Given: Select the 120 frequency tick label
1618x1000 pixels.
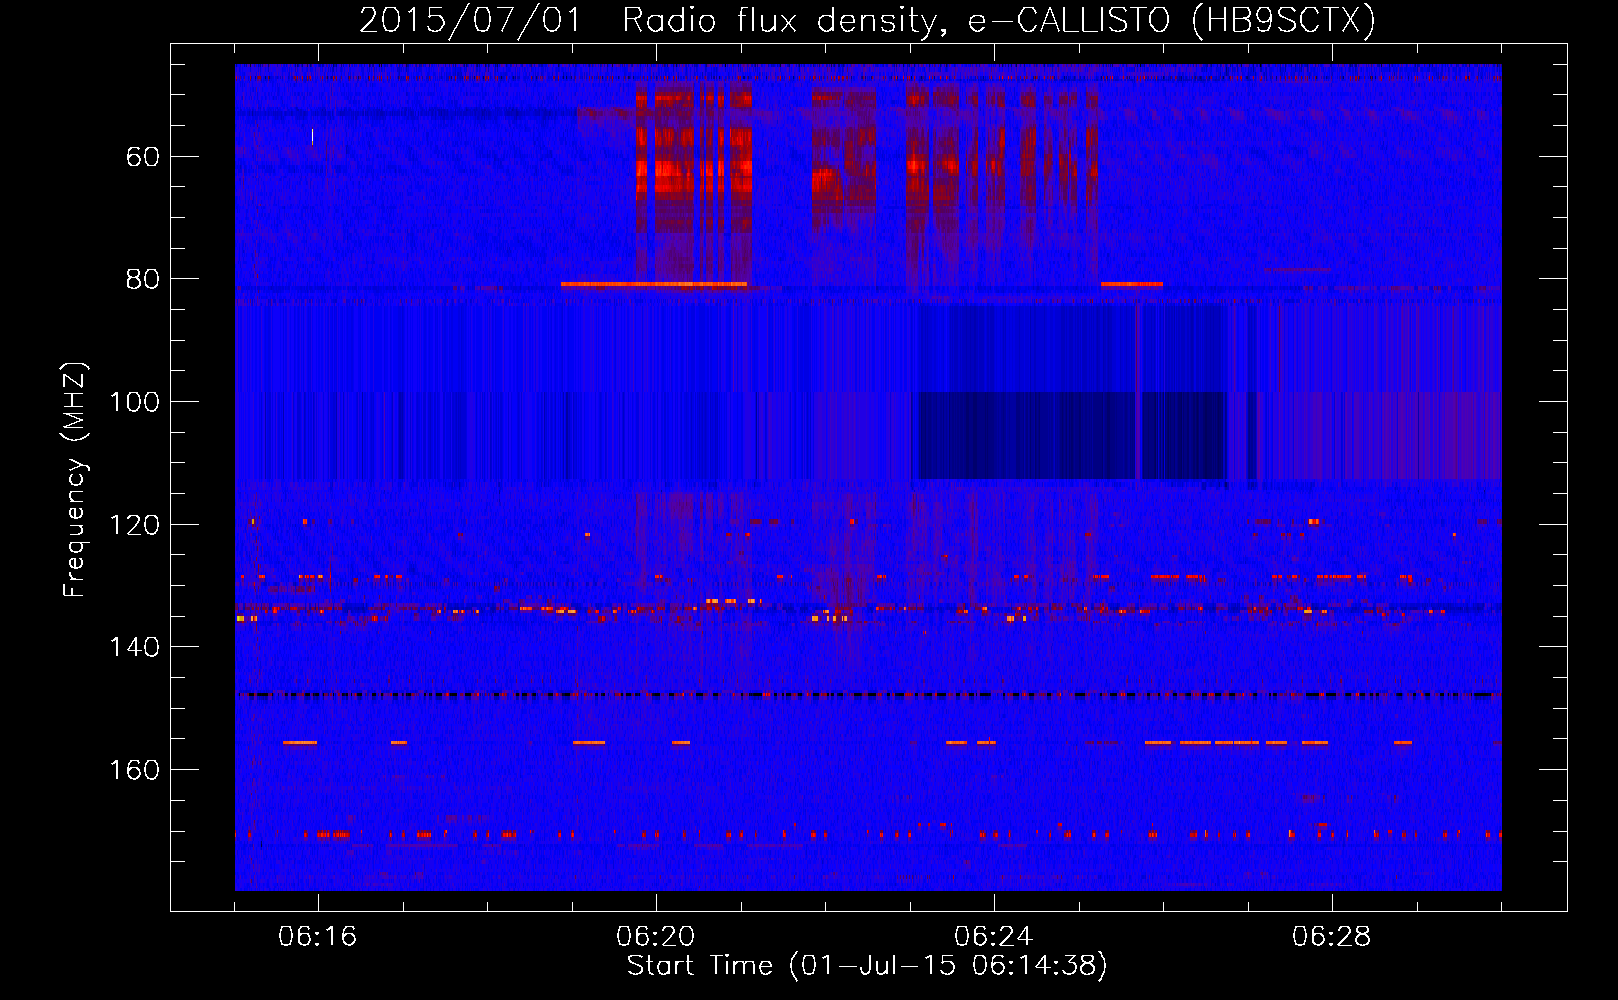Looking at the screenshot, I should coord(134,525).
